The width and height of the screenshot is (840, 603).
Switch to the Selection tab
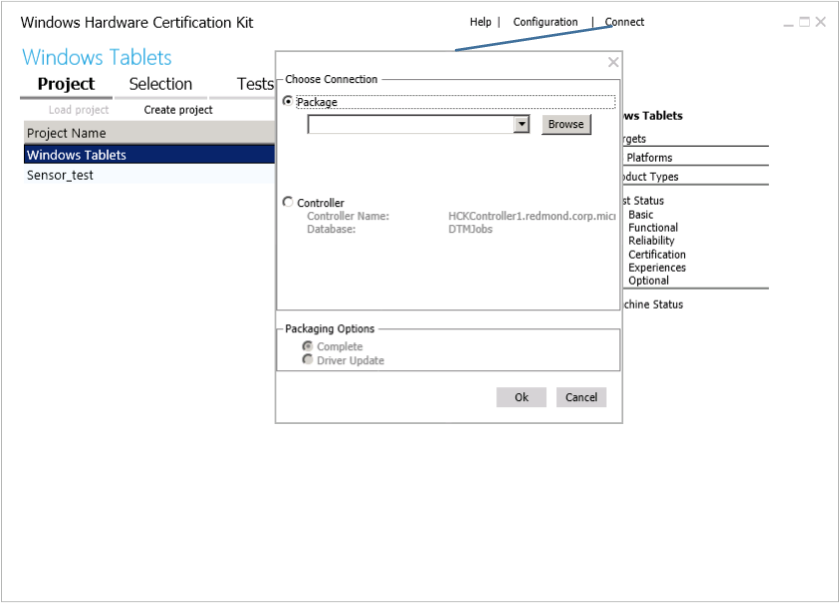point(160,84)
